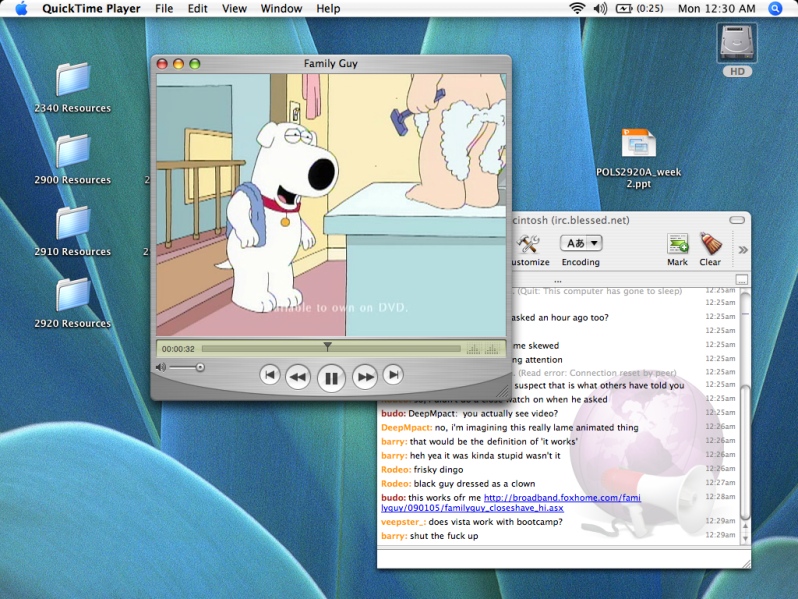Screen dimensions: 798x599
Task: Open Spotlight search icon
Action: click(775, 9)
